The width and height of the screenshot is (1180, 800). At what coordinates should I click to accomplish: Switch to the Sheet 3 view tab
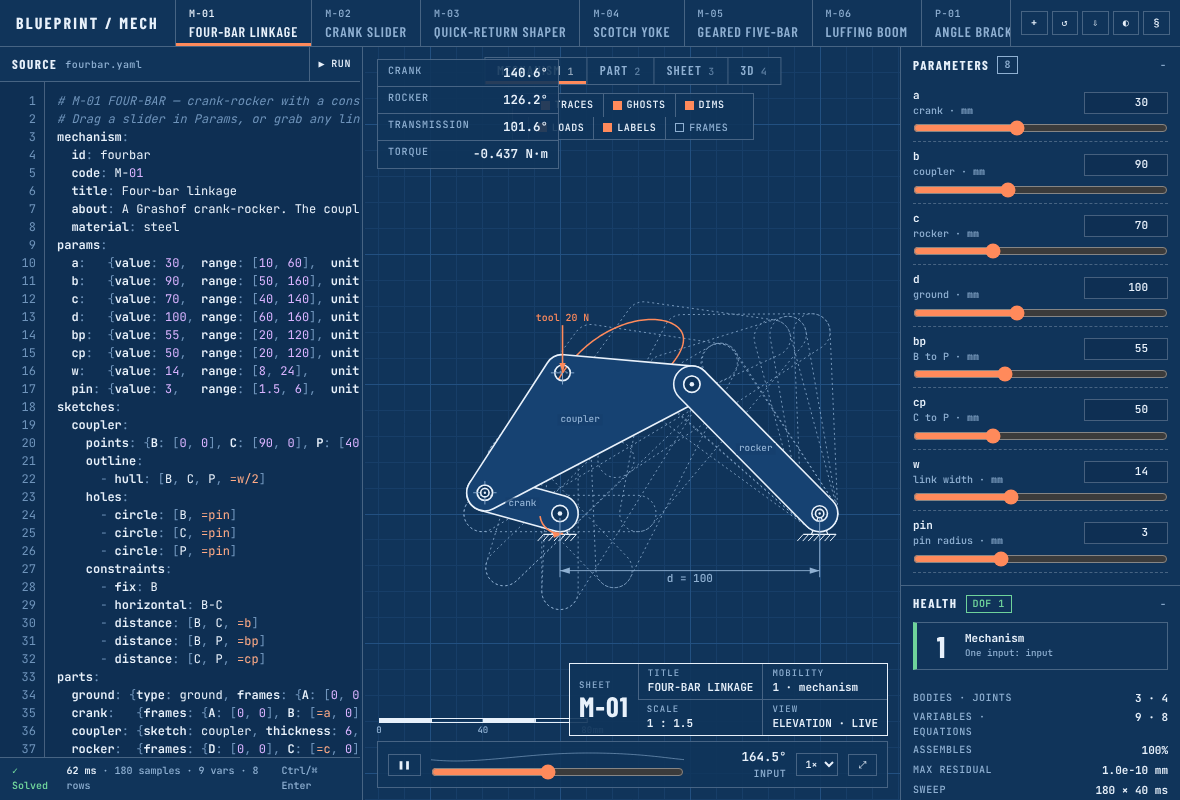(x=691, y=71)
